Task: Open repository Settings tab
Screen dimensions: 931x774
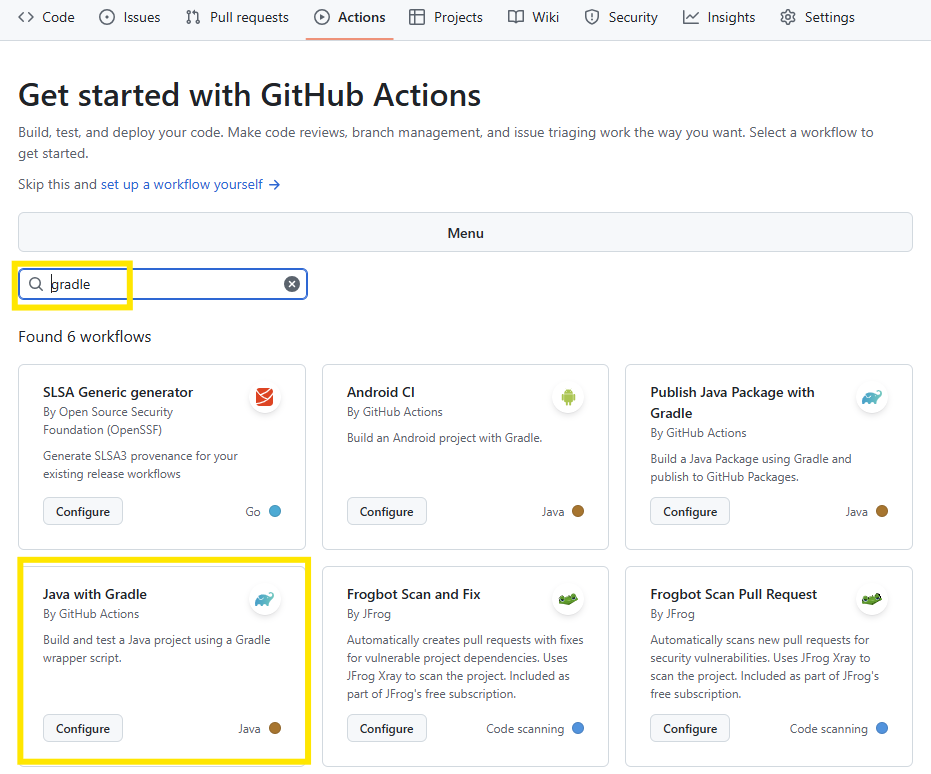Action: [x=818, y=17]
